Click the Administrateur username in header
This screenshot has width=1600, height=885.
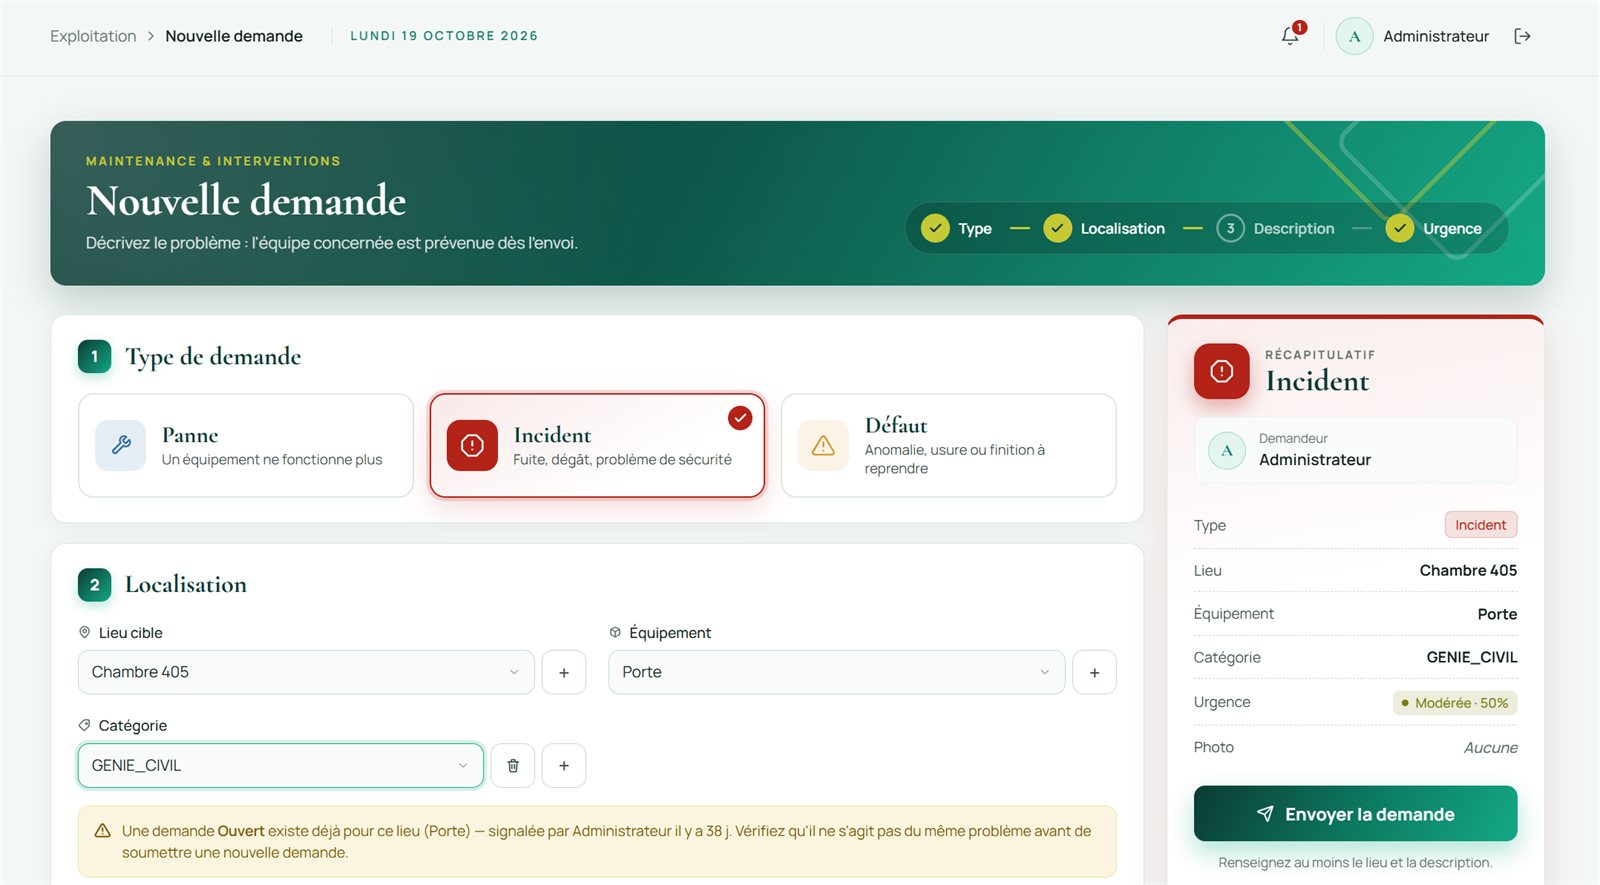click(1436, 36)
